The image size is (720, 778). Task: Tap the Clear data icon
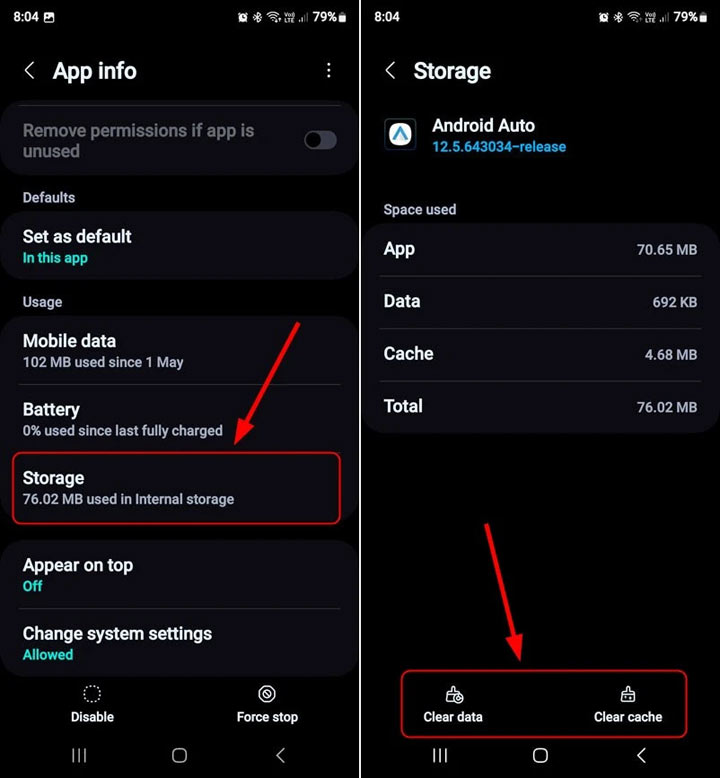coord(453,695)
